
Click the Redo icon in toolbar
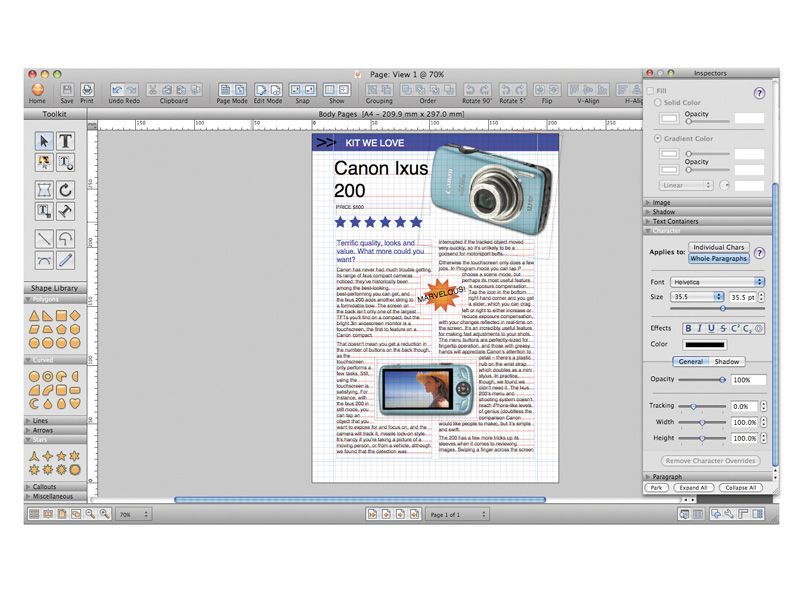132,90
